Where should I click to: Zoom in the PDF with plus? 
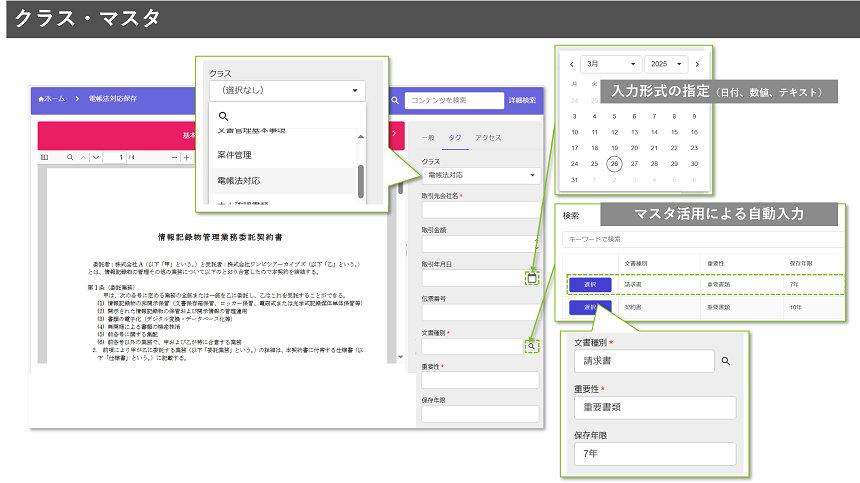(x=186, y=157)
